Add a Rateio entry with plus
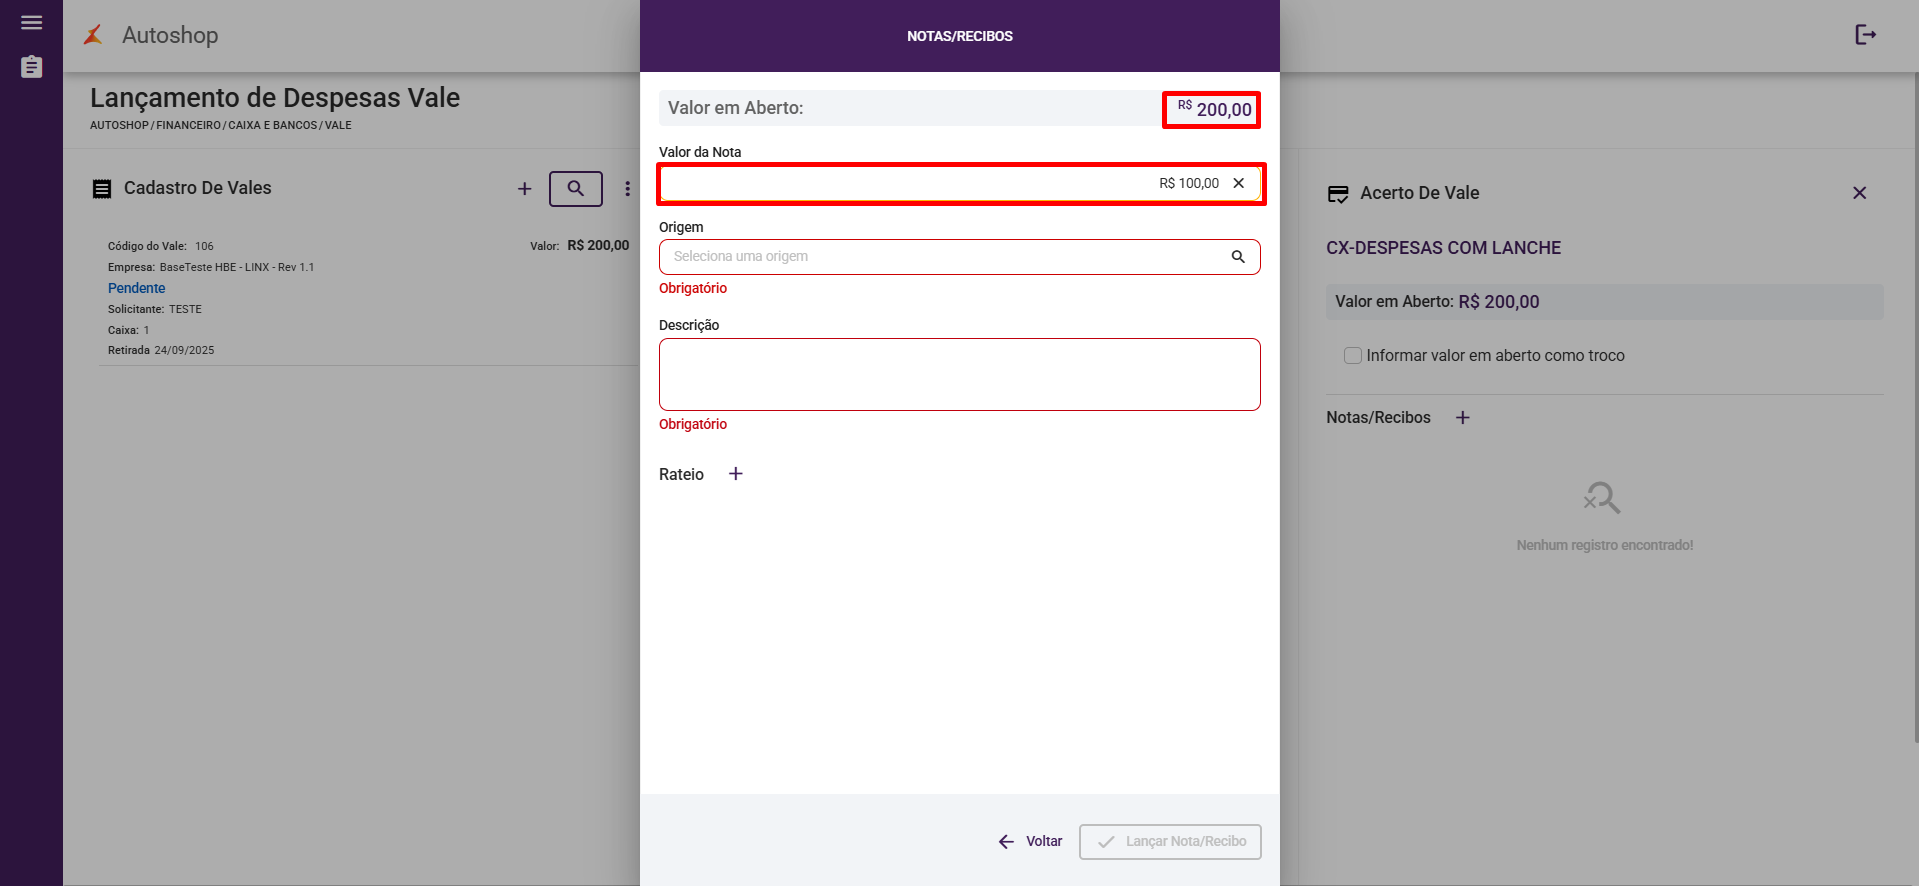This screenshot has width=1919, height=886. 736,474
